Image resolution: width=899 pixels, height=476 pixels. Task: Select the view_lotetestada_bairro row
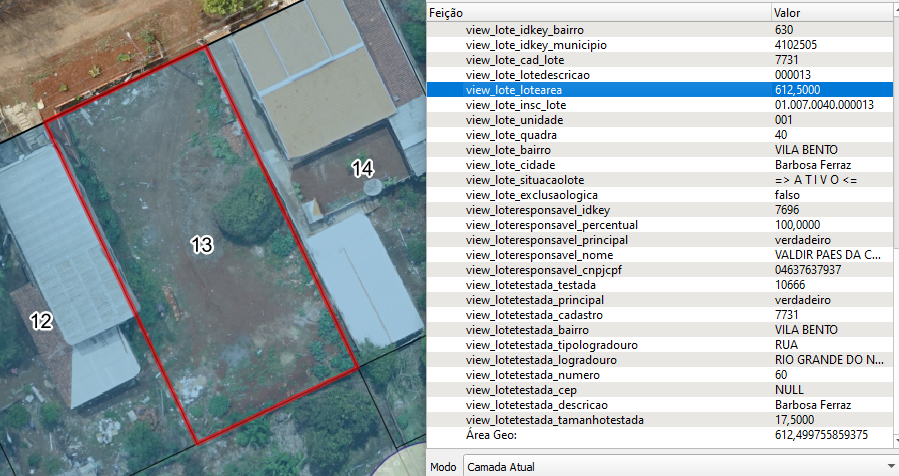[x=660, y=330]
